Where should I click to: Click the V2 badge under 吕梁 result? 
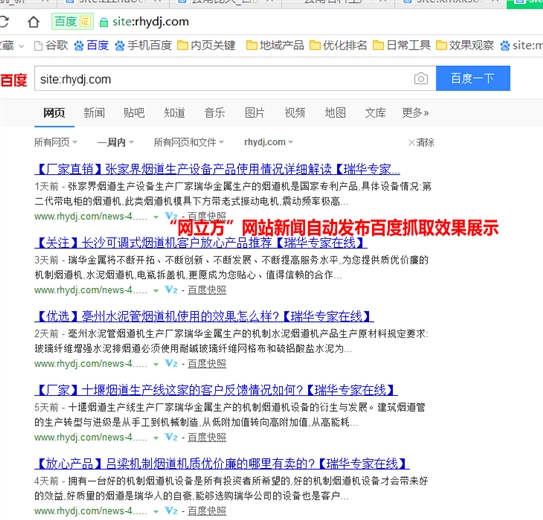pyautogui.click(x=171, y=511)
